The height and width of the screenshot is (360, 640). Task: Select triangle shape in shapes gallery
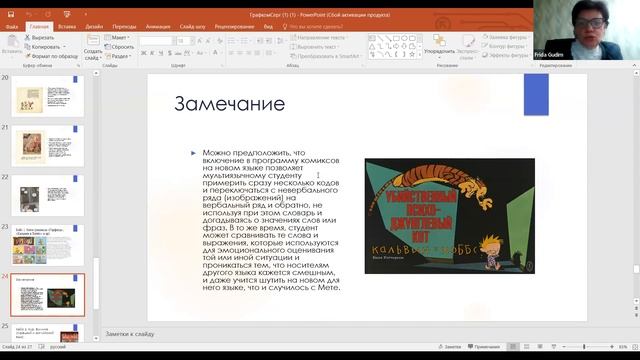[372, 46]
